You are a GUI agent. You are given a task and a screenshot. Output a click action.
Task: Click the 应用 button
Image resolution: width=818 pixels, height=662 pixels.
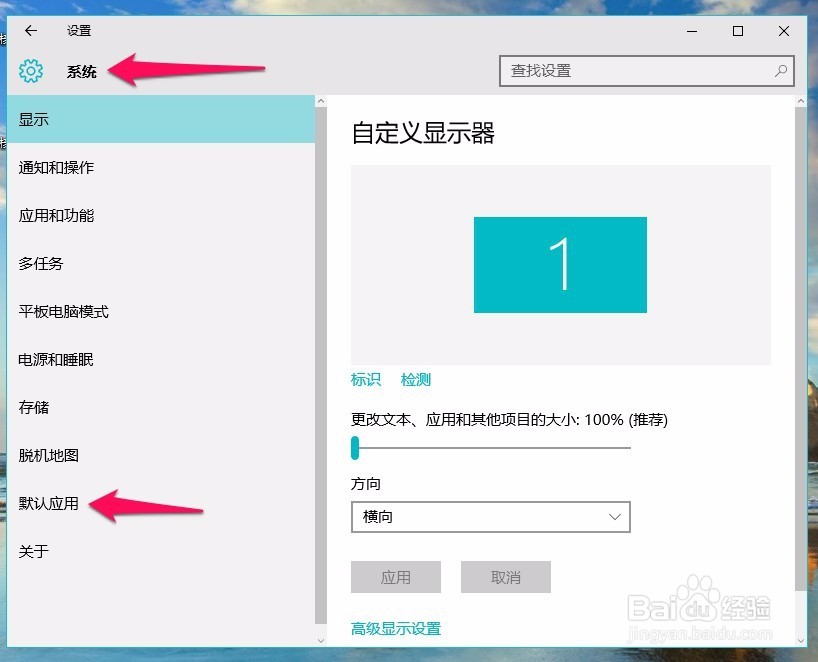395,577
